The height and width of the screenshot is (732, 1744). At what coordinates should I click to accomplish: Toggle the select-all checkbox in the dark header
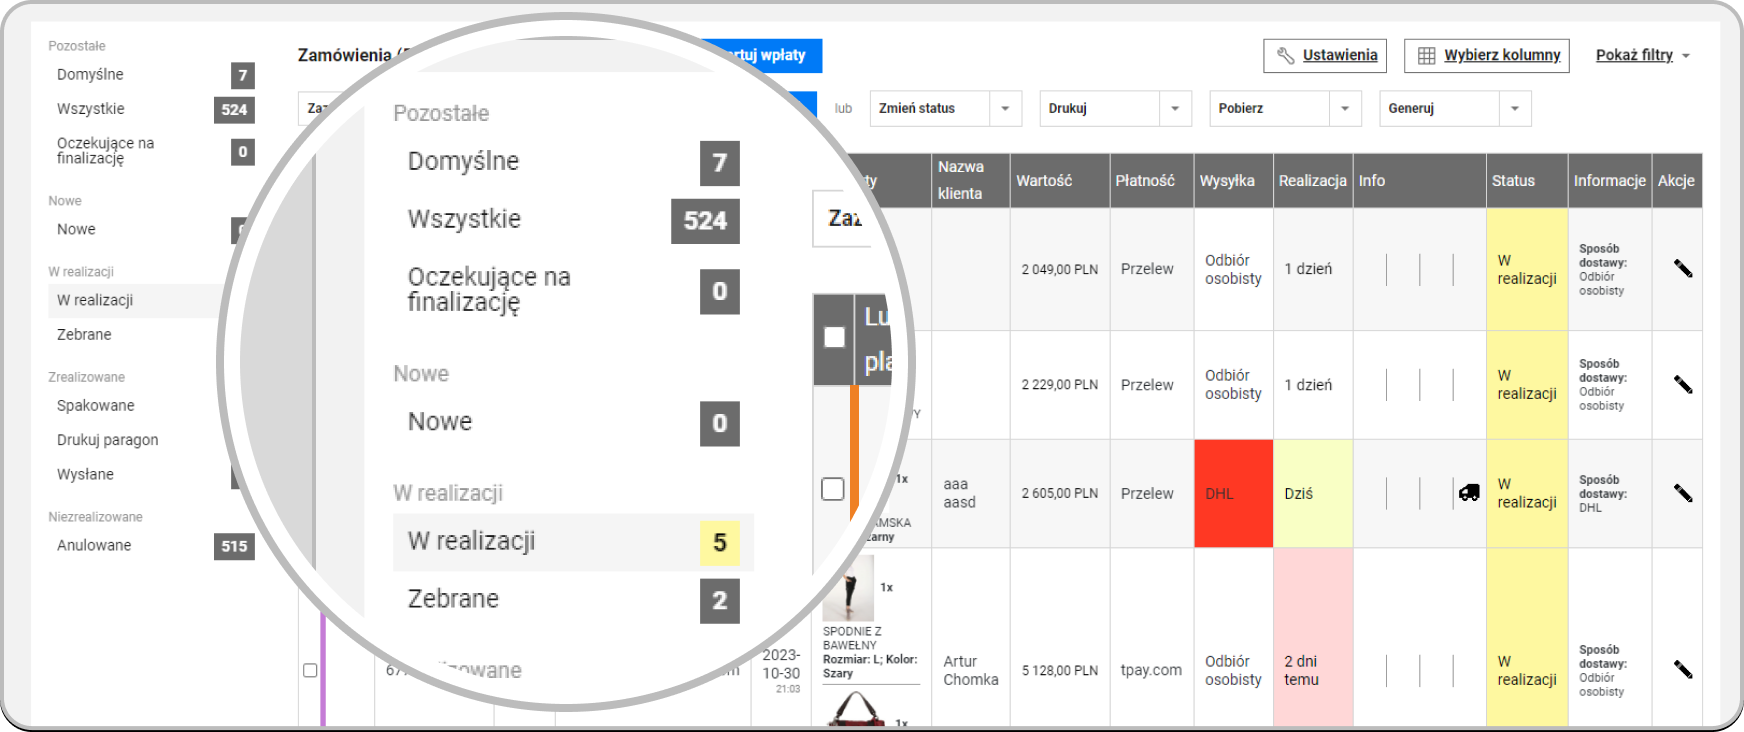point(834,337)
